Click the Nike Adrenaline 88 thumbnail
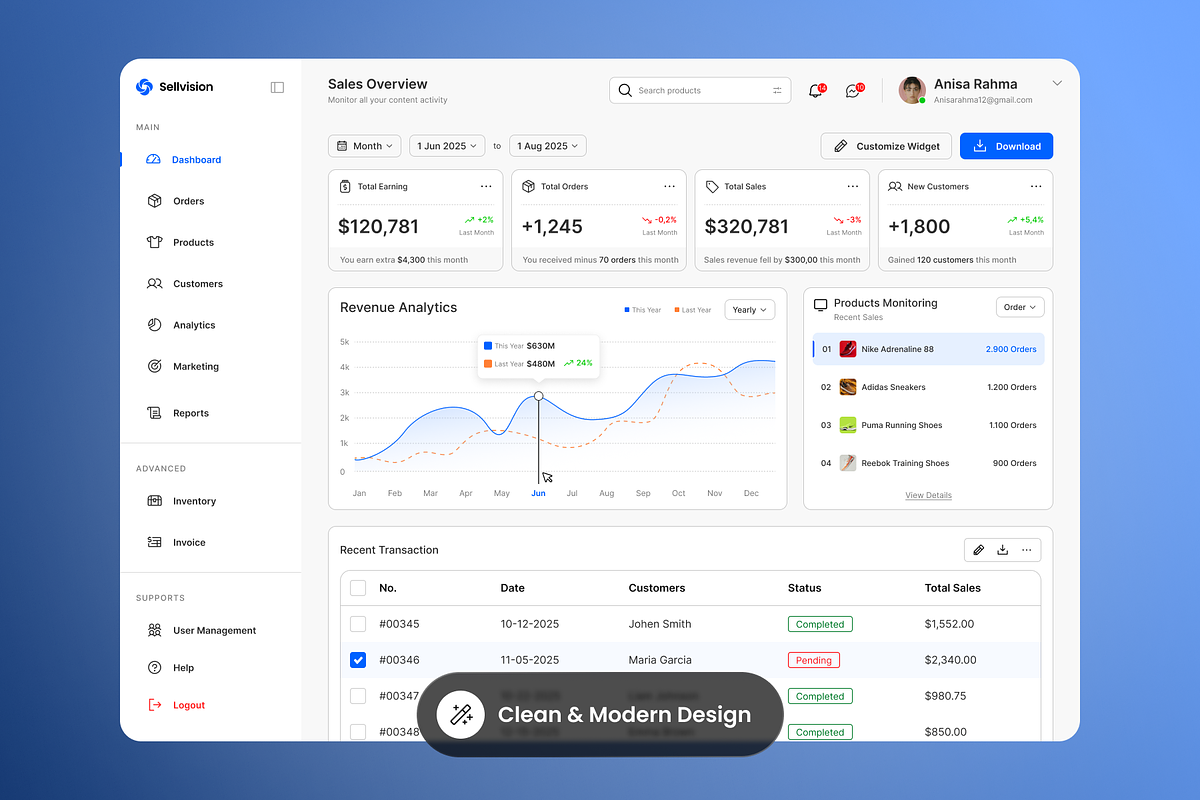1200x800 pixels. [848, 349]
